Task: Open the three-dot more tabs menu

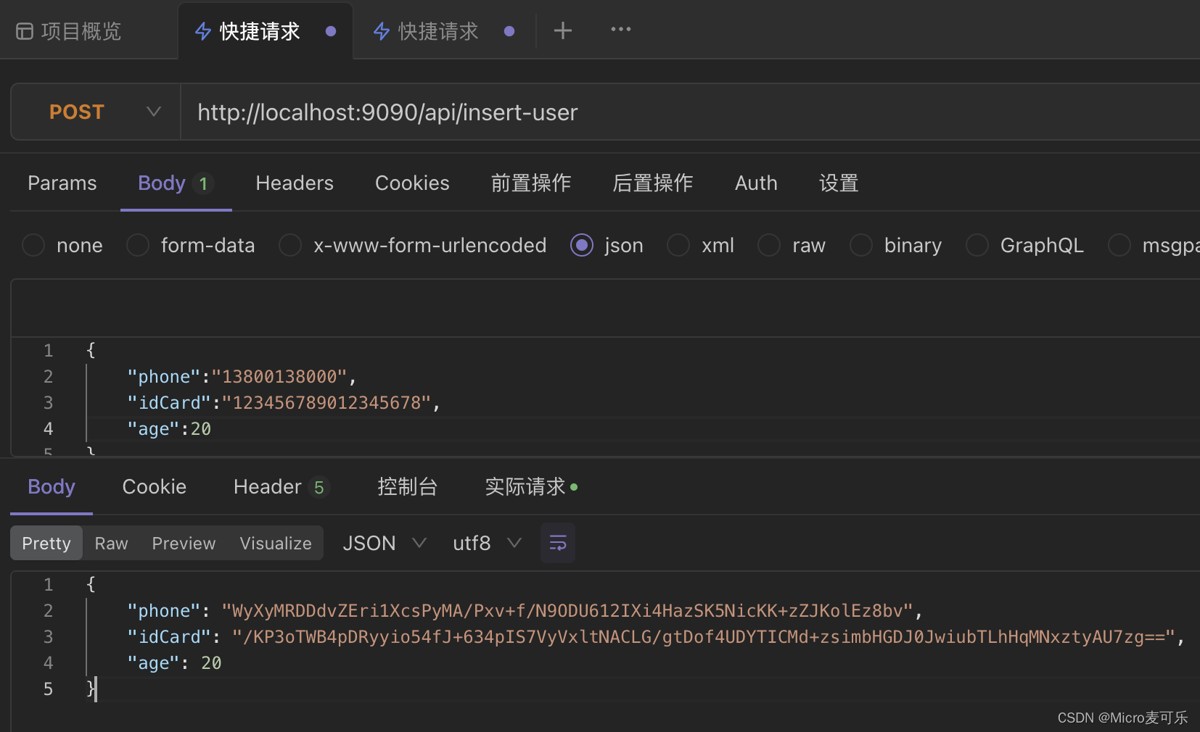Action: pyautogui.click(x=621, y=30)
